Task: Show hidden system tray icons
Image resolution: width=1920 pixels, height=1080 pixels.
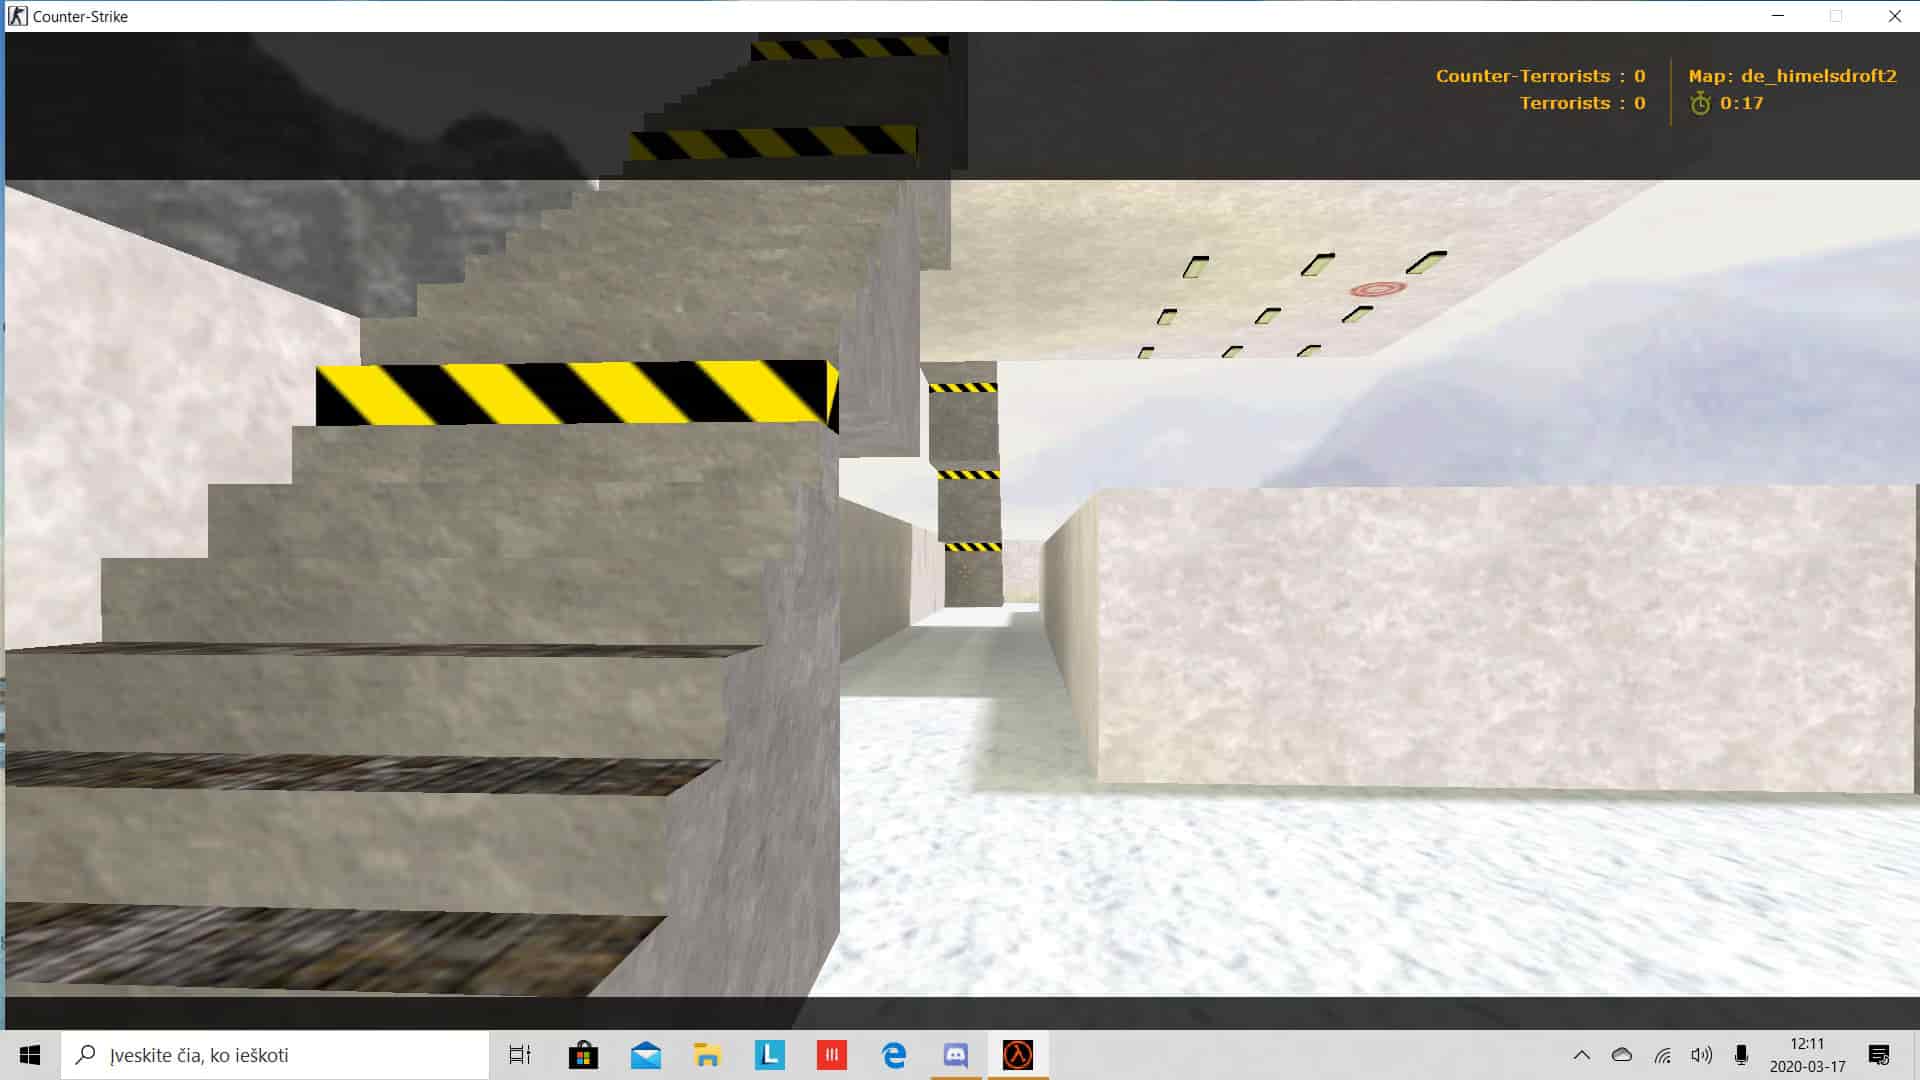Action: pos(1582,1055)
